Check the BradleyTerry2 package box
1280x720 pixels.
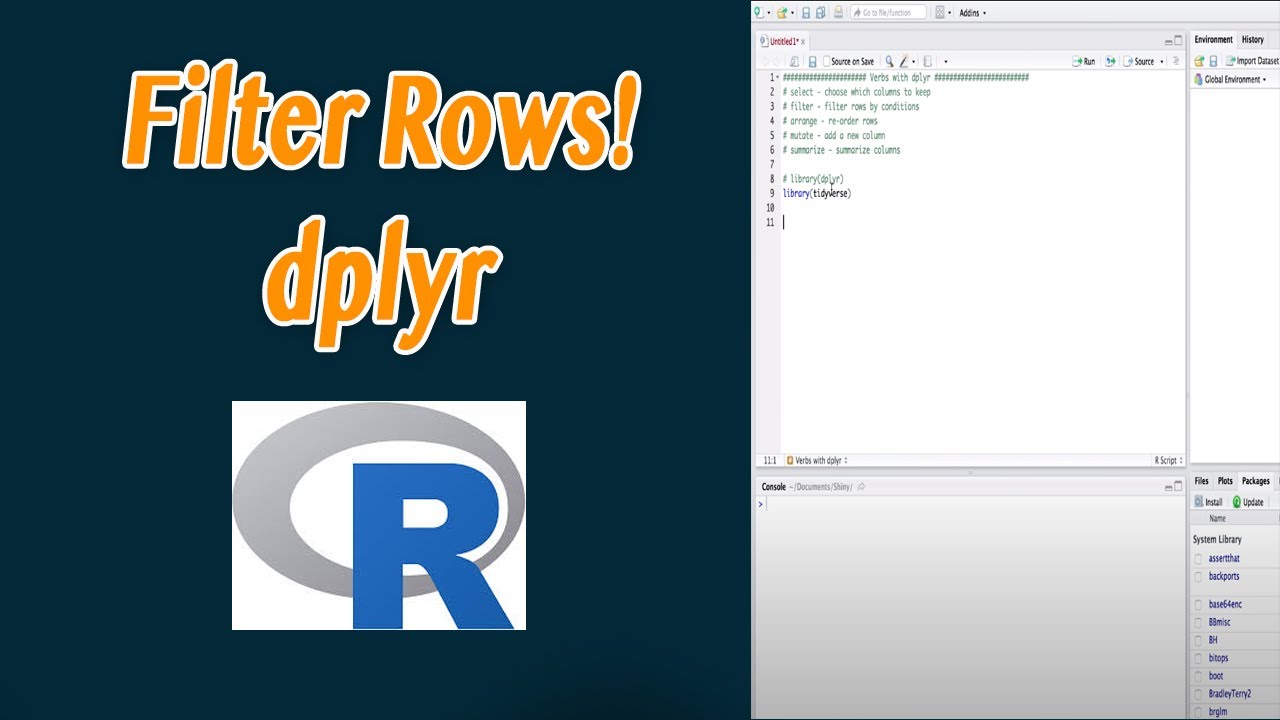coord(1199,695)
